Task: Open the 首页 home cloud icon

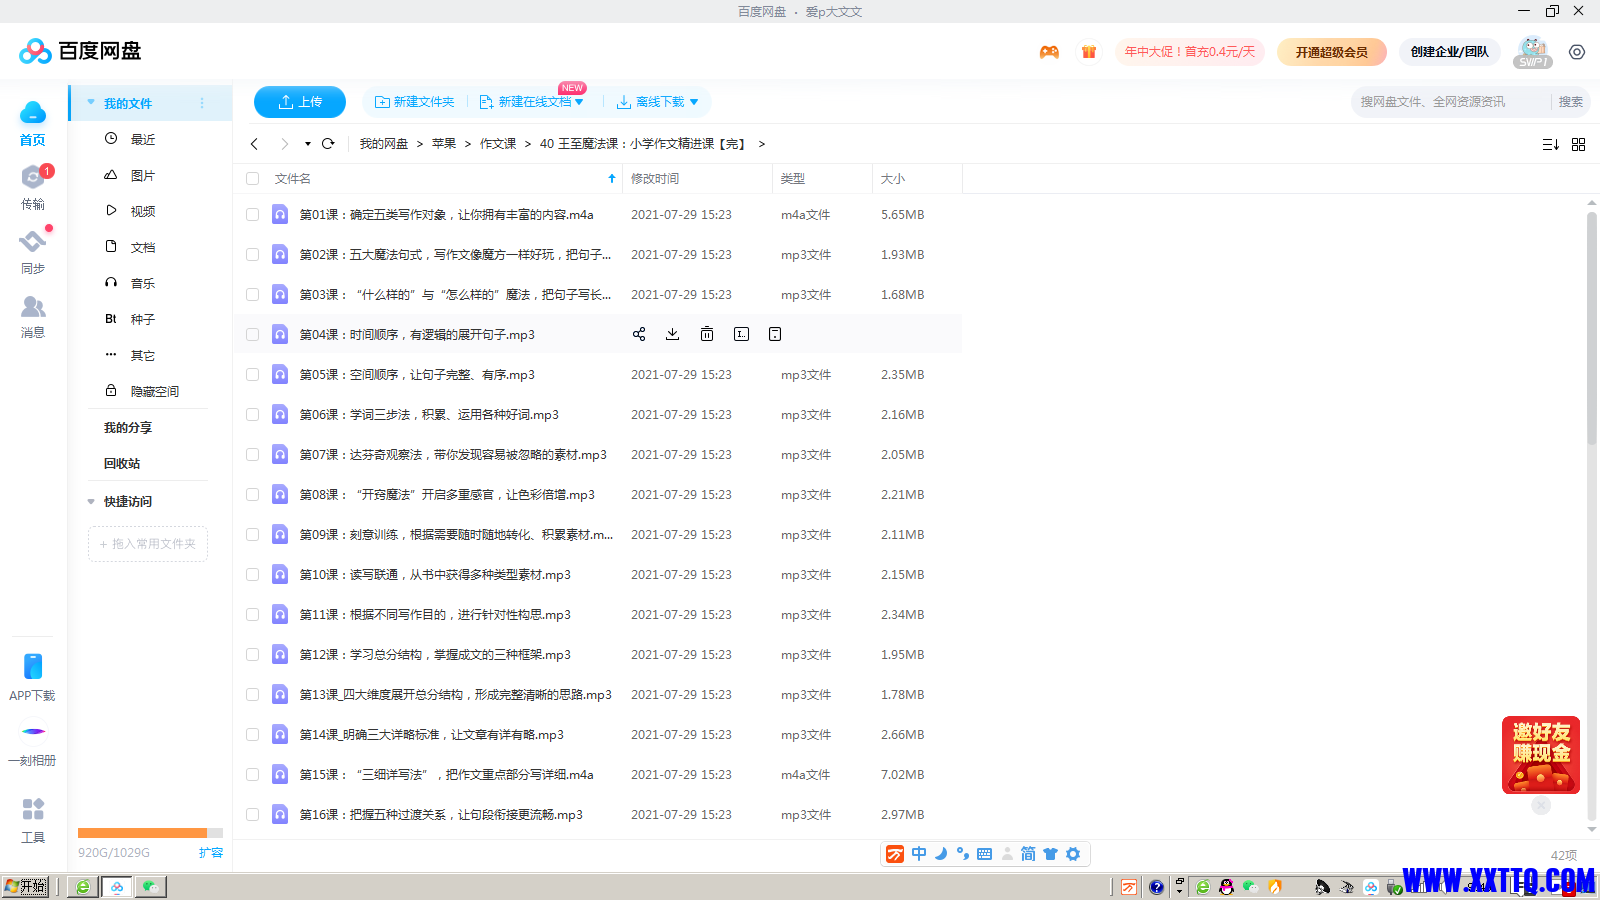Action: (33, 112)
